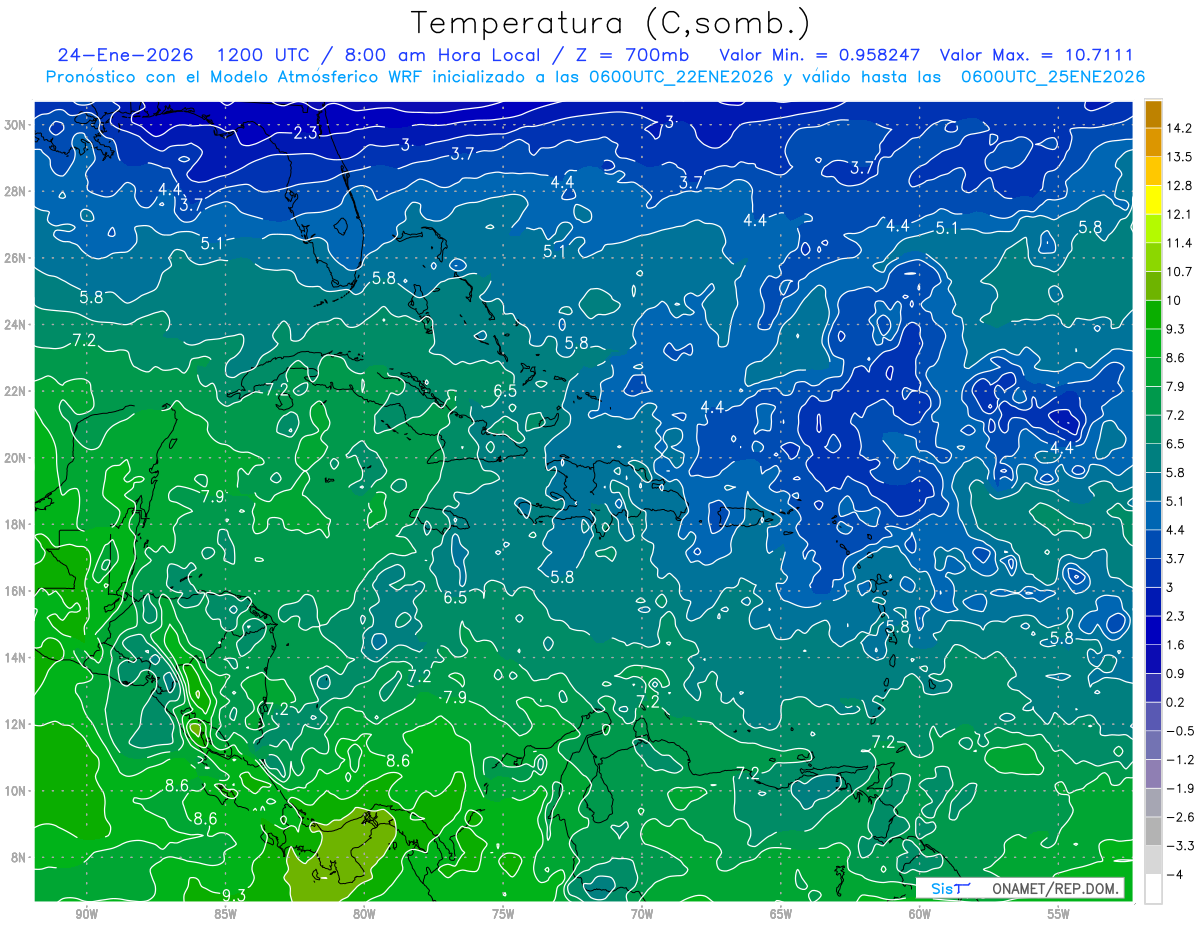
Task: Click the -2.6 label on the color scale
Action: click(1179, 817)
